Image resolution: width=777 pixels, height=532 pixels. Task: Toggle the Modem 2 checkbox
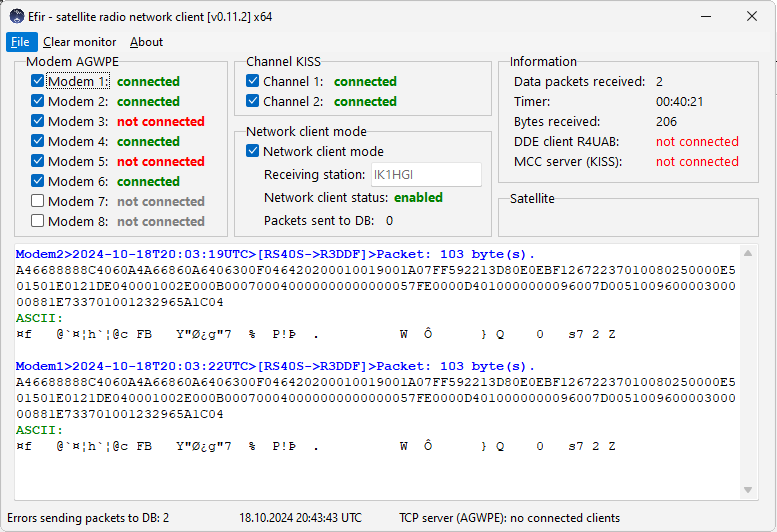pos(38,102)
